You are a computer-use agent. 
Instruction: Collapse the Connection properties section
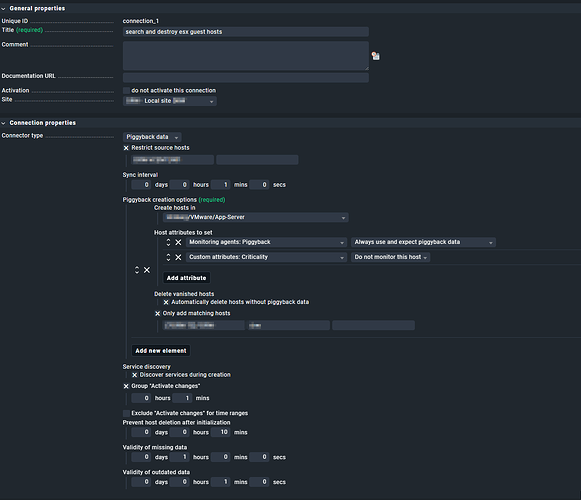[3, 123]
